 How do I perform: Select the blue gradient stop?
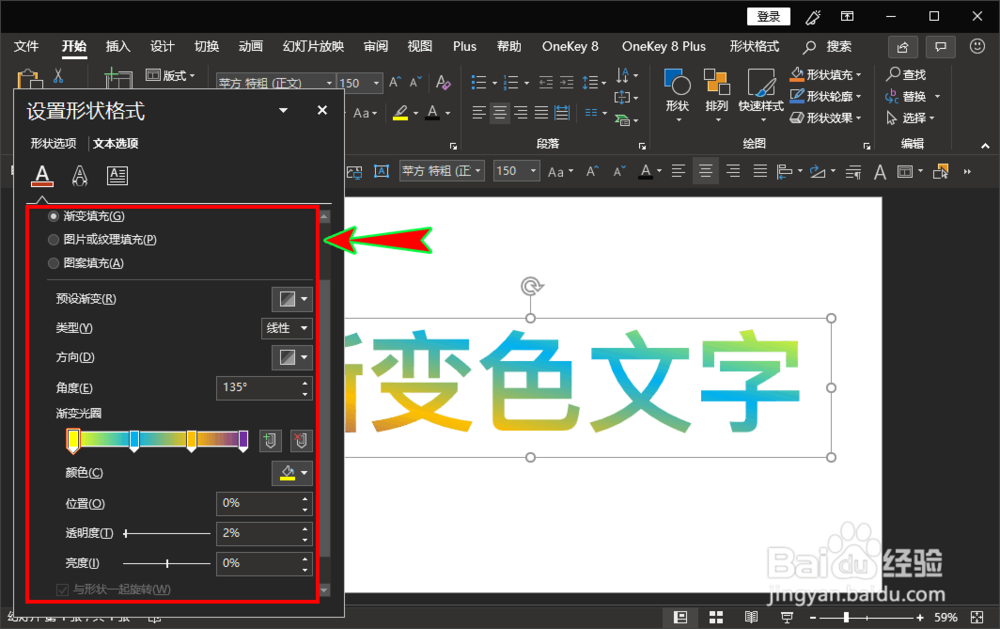[x=134, y=440]
